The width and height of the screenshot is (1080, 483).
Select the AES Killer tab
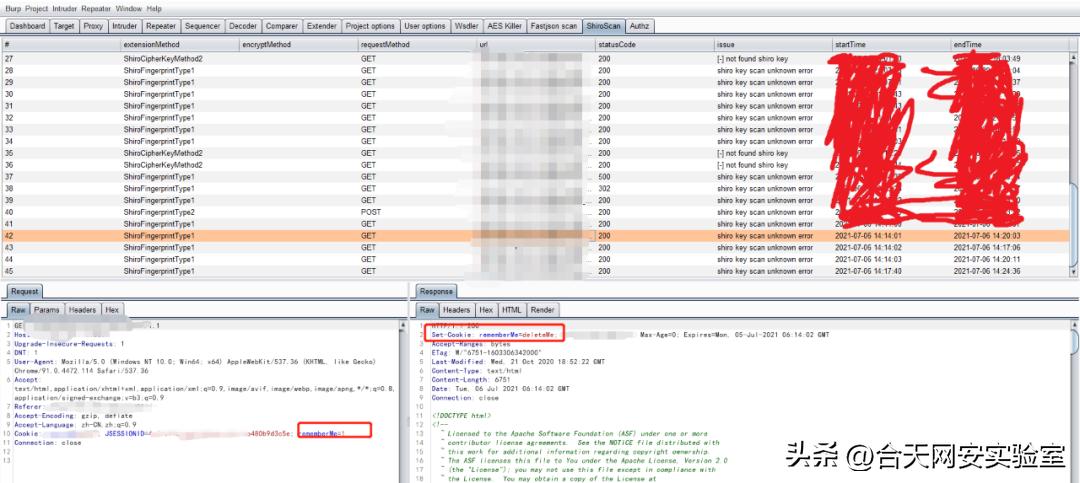pyautogui.click(x=503, y=26)
